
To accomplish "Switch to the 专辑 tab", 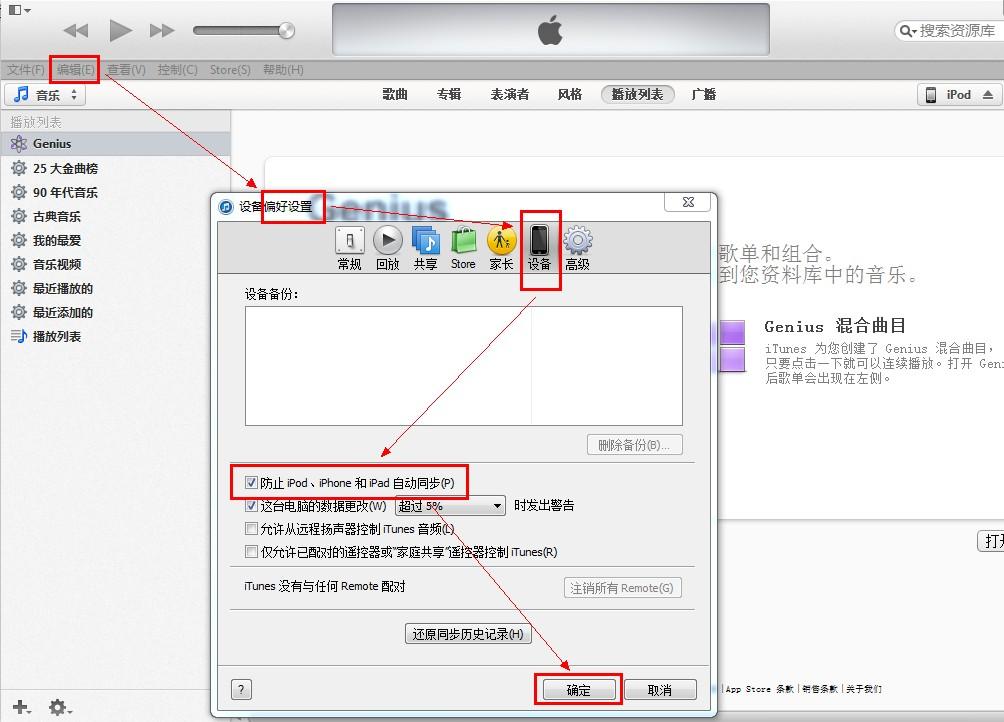I will point(449,95).
